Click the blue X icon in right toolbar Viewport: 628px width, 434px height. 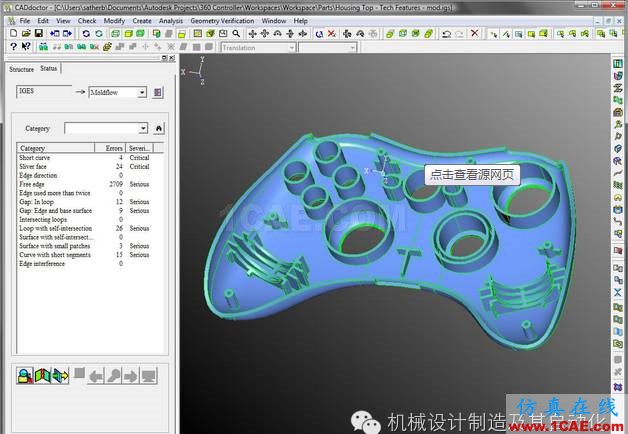(x=618, y=293)
